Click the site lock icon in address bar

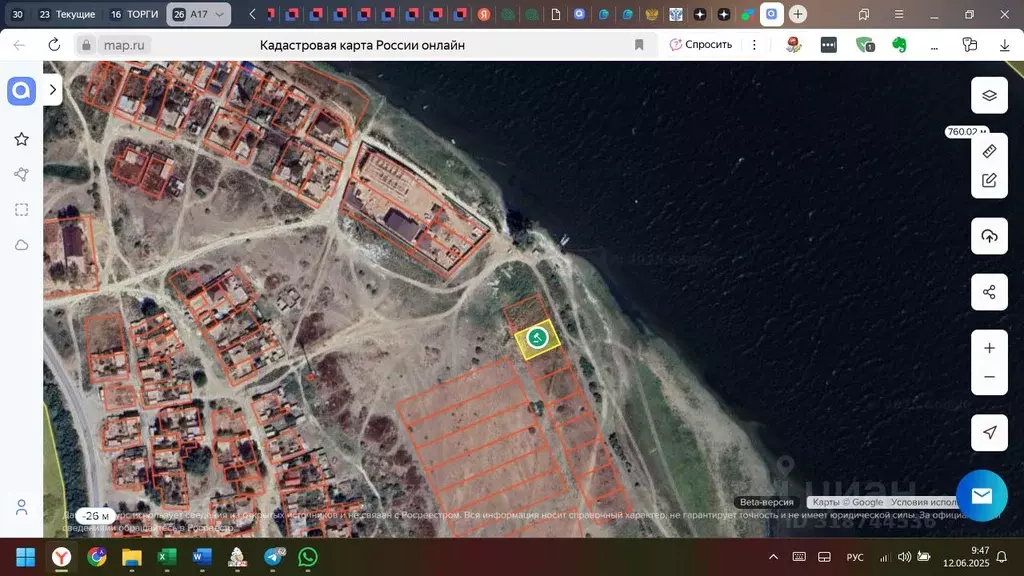[86, 45]
